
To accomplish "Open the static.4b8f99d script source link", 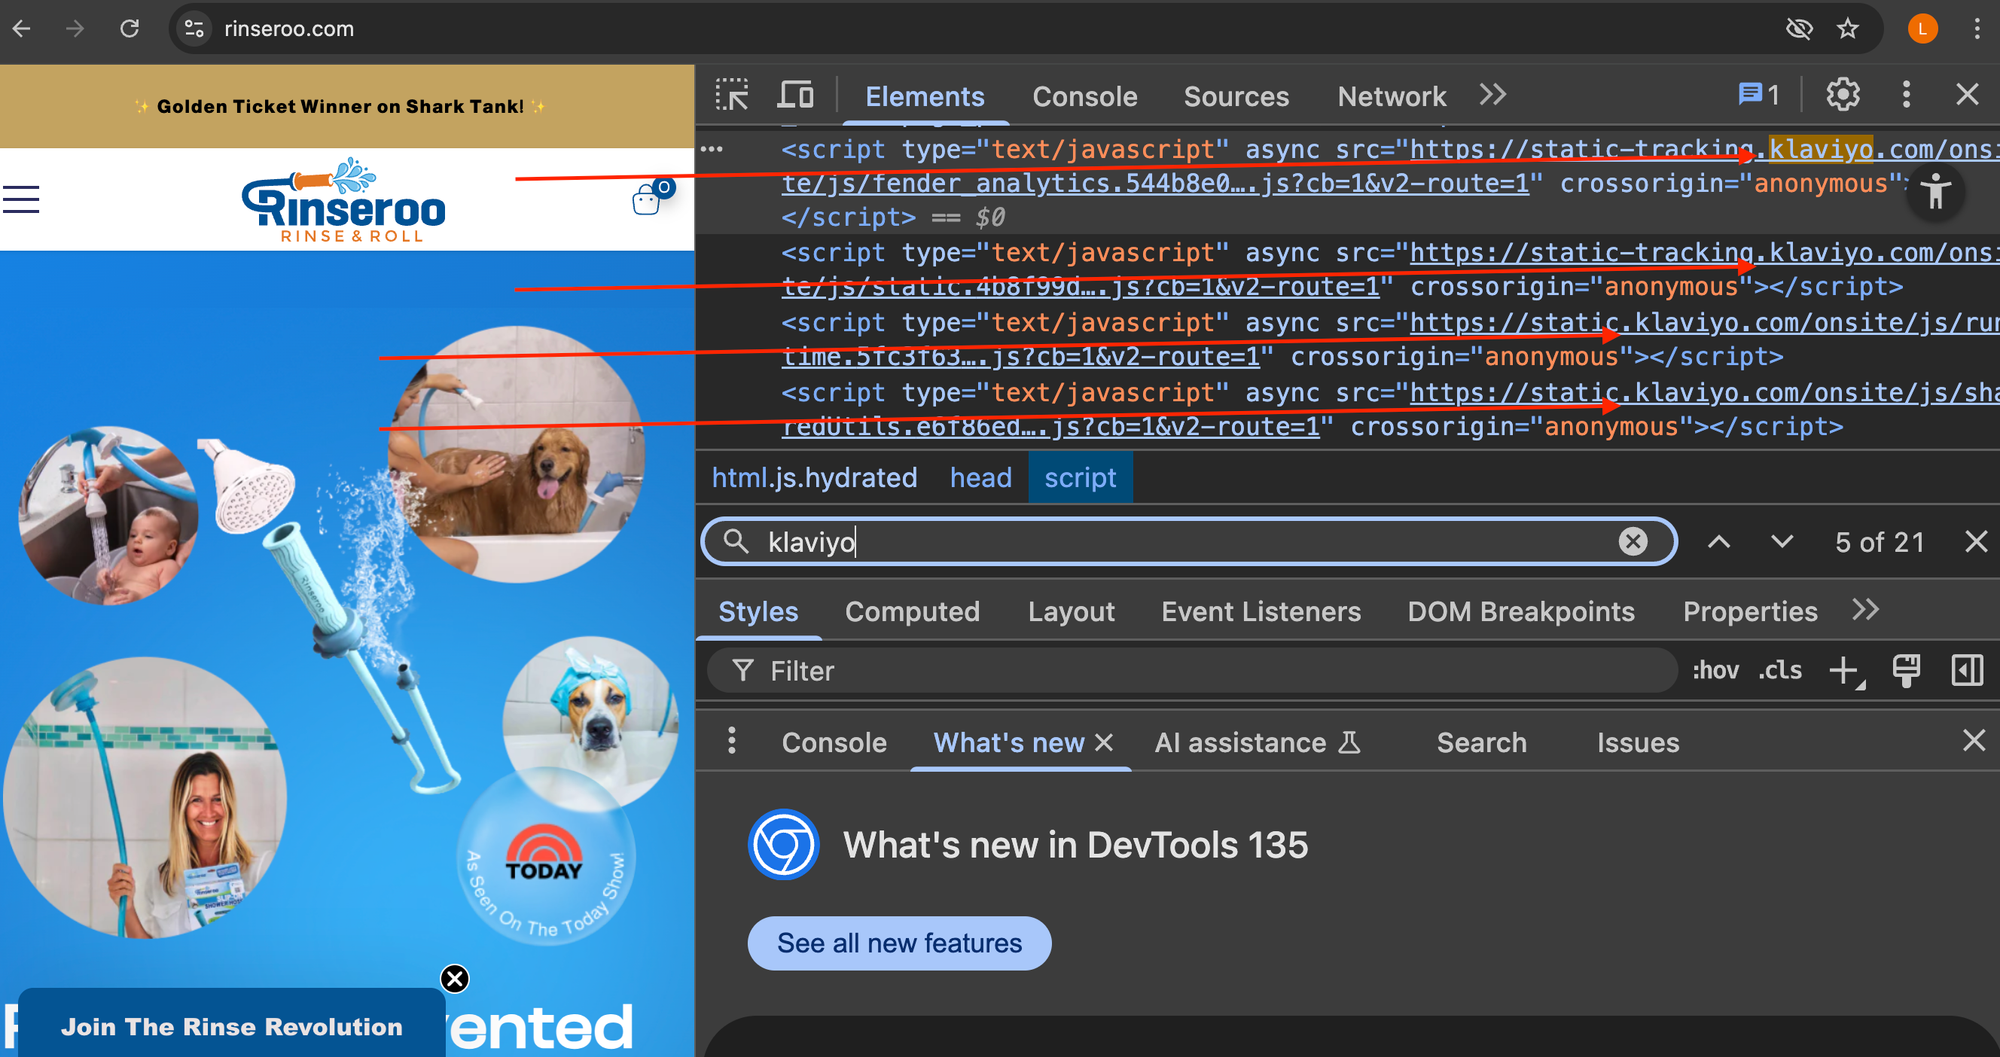I will point(1081,287).
